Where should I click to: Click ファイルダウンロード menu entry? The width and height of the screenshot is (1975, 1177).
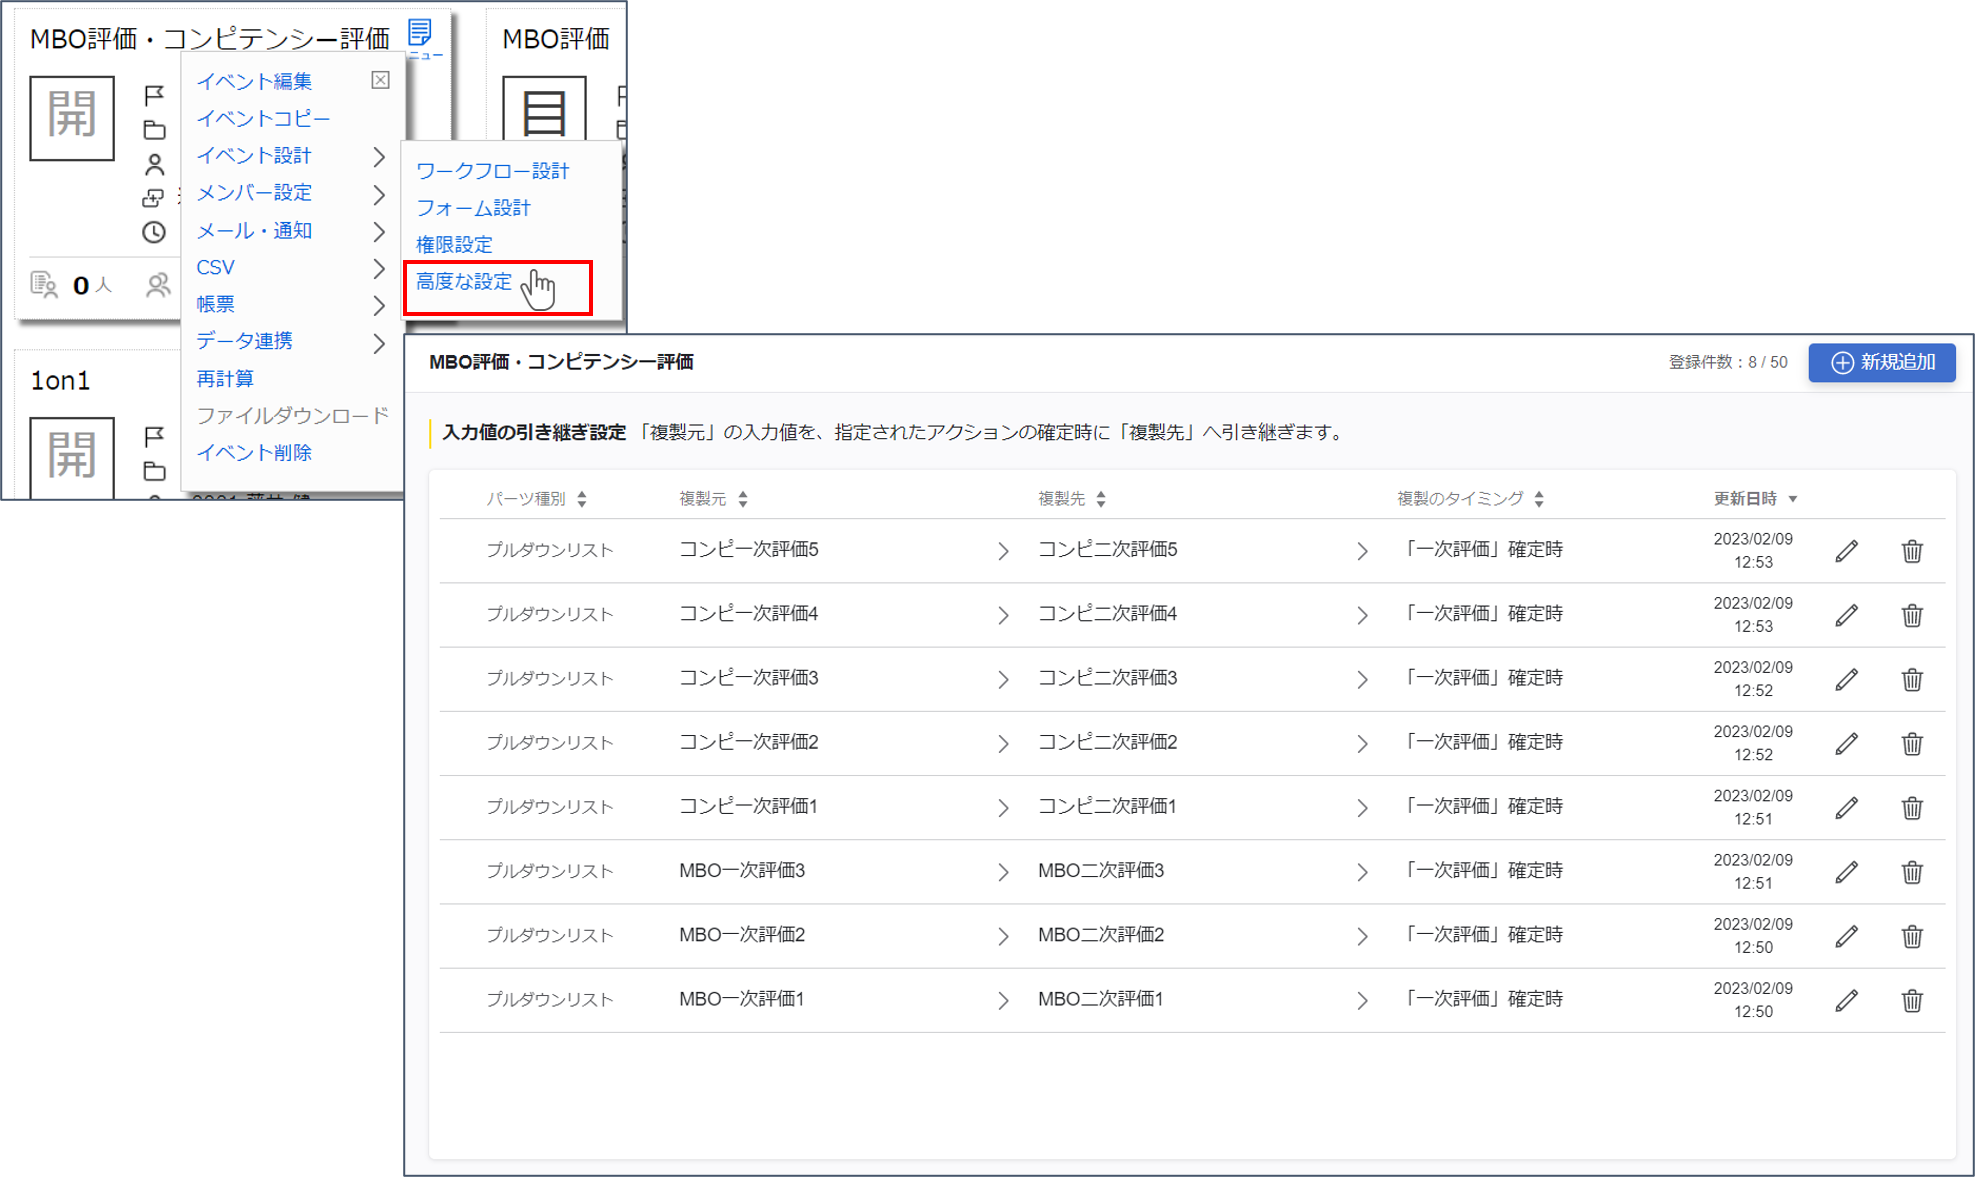pyautogui.click(x=292, y=415)
